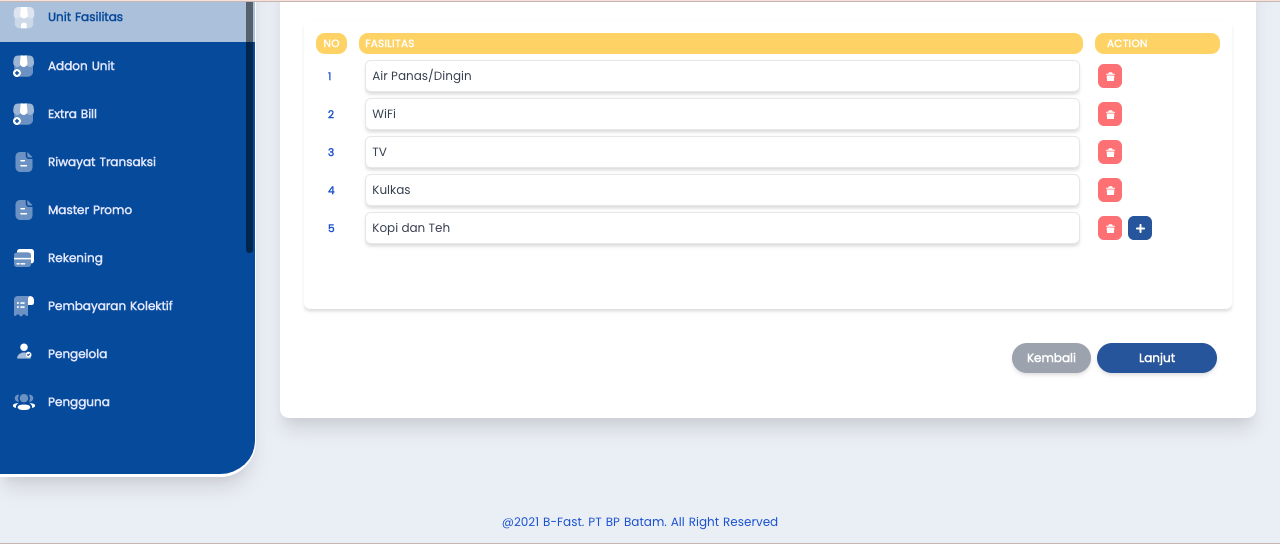The height and width of the screenshot is (544, 1280).
Task: Click the Kembali button
Action: pyautogui.click(x=1051, y=358)
